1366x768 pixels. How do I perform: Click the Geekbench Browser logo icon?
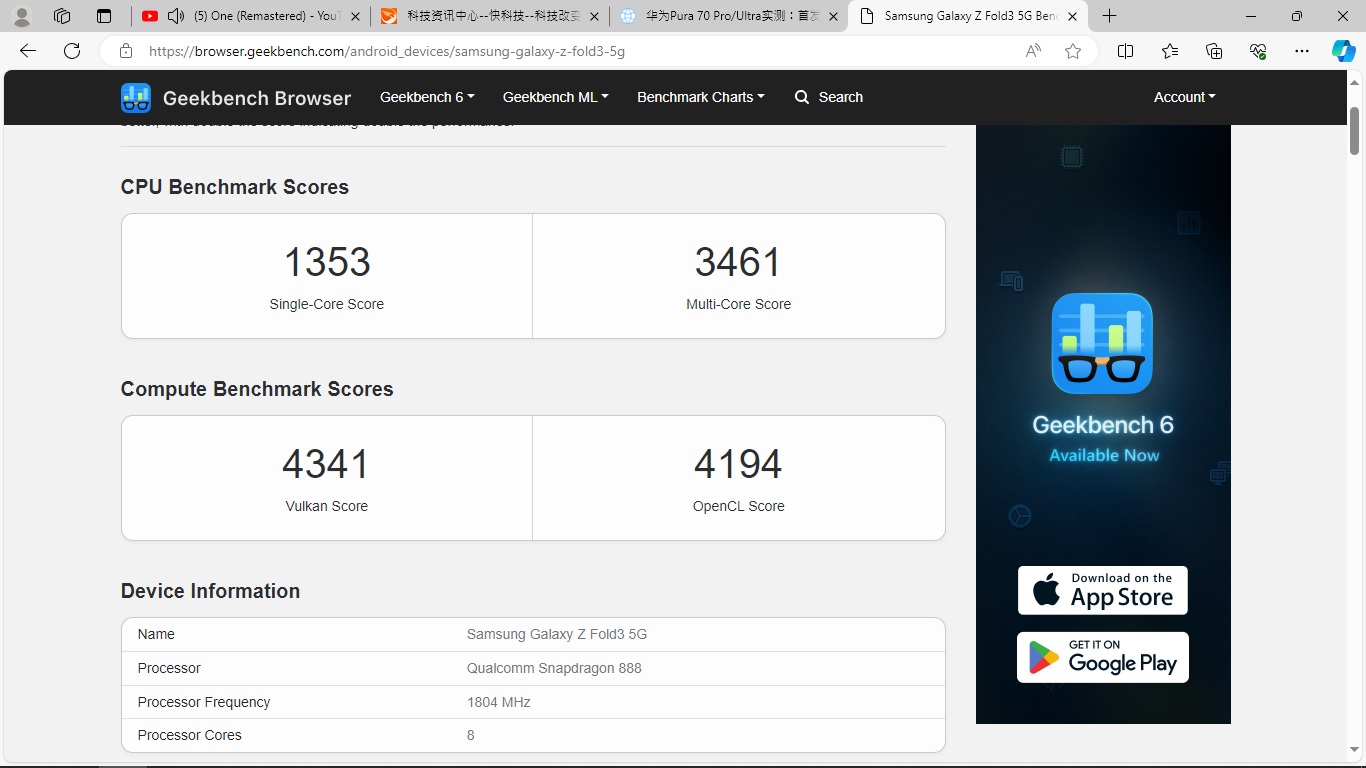136,97
